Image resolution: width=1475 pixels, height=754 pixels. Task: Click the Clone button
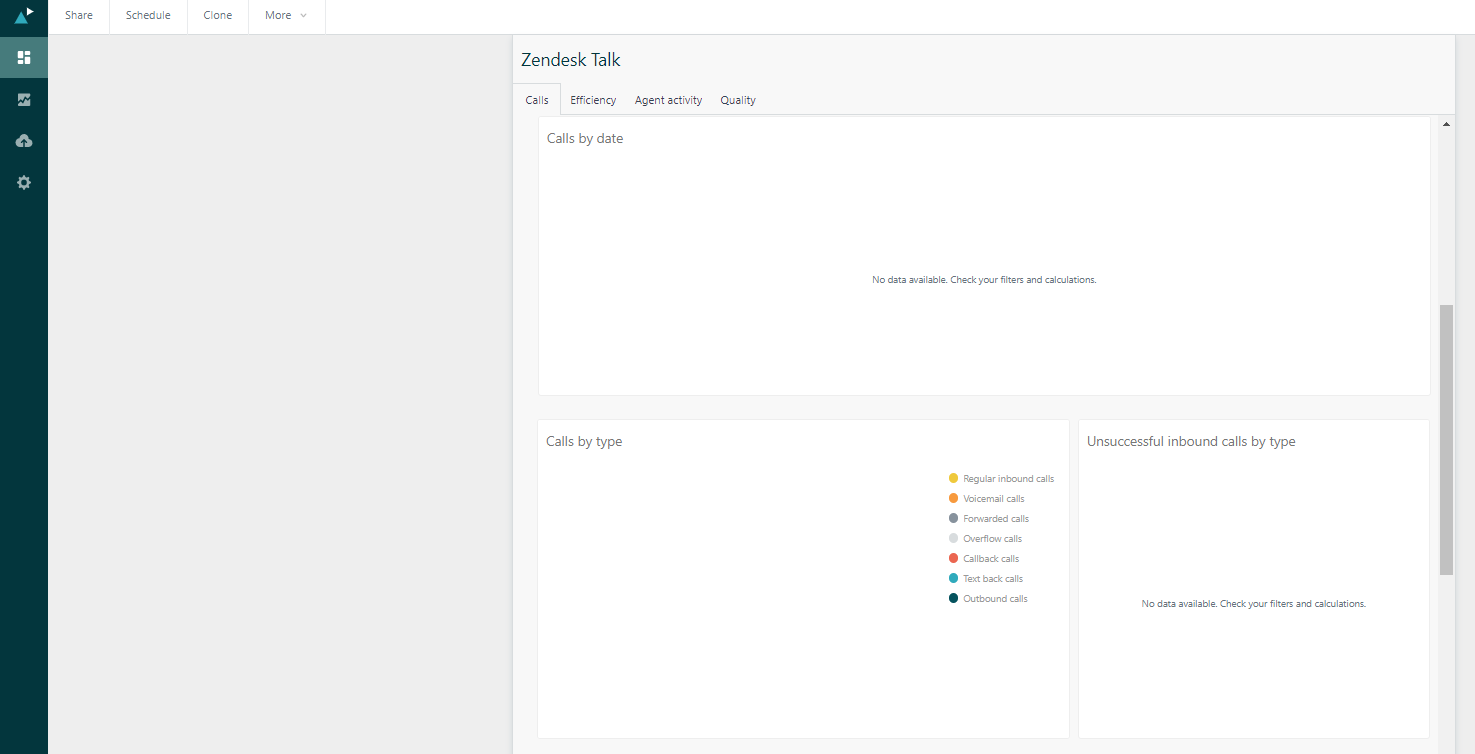pos(218,16)
